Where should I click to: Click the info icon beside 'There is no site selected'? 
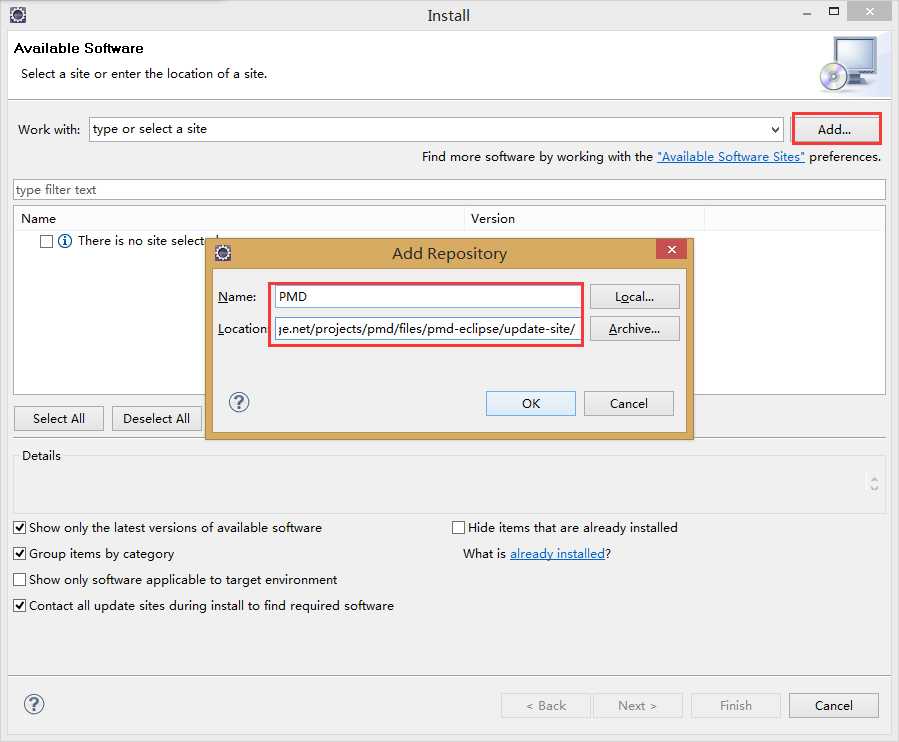(x=65, y=241)
